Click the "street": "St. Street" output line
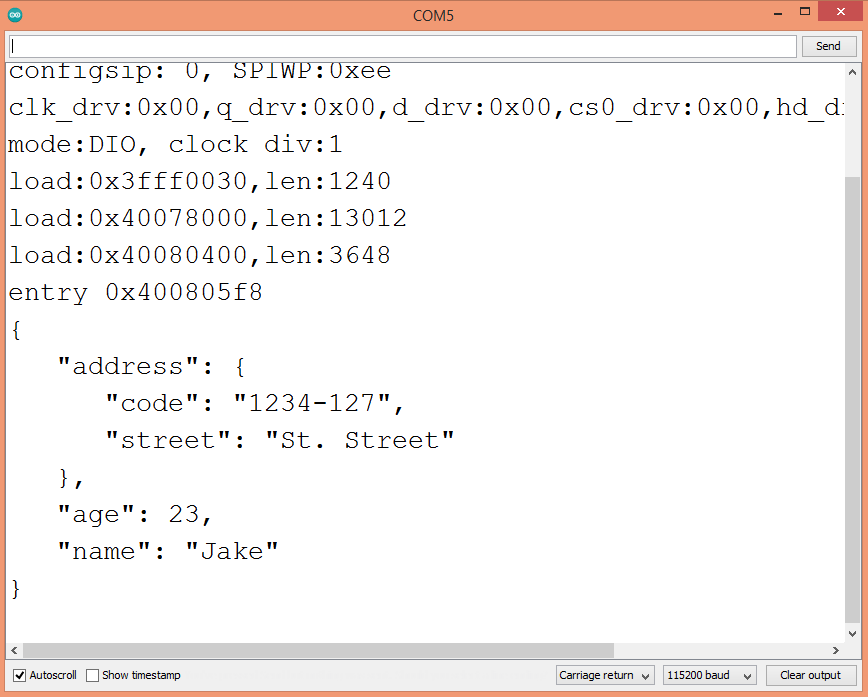 (280, 440)
